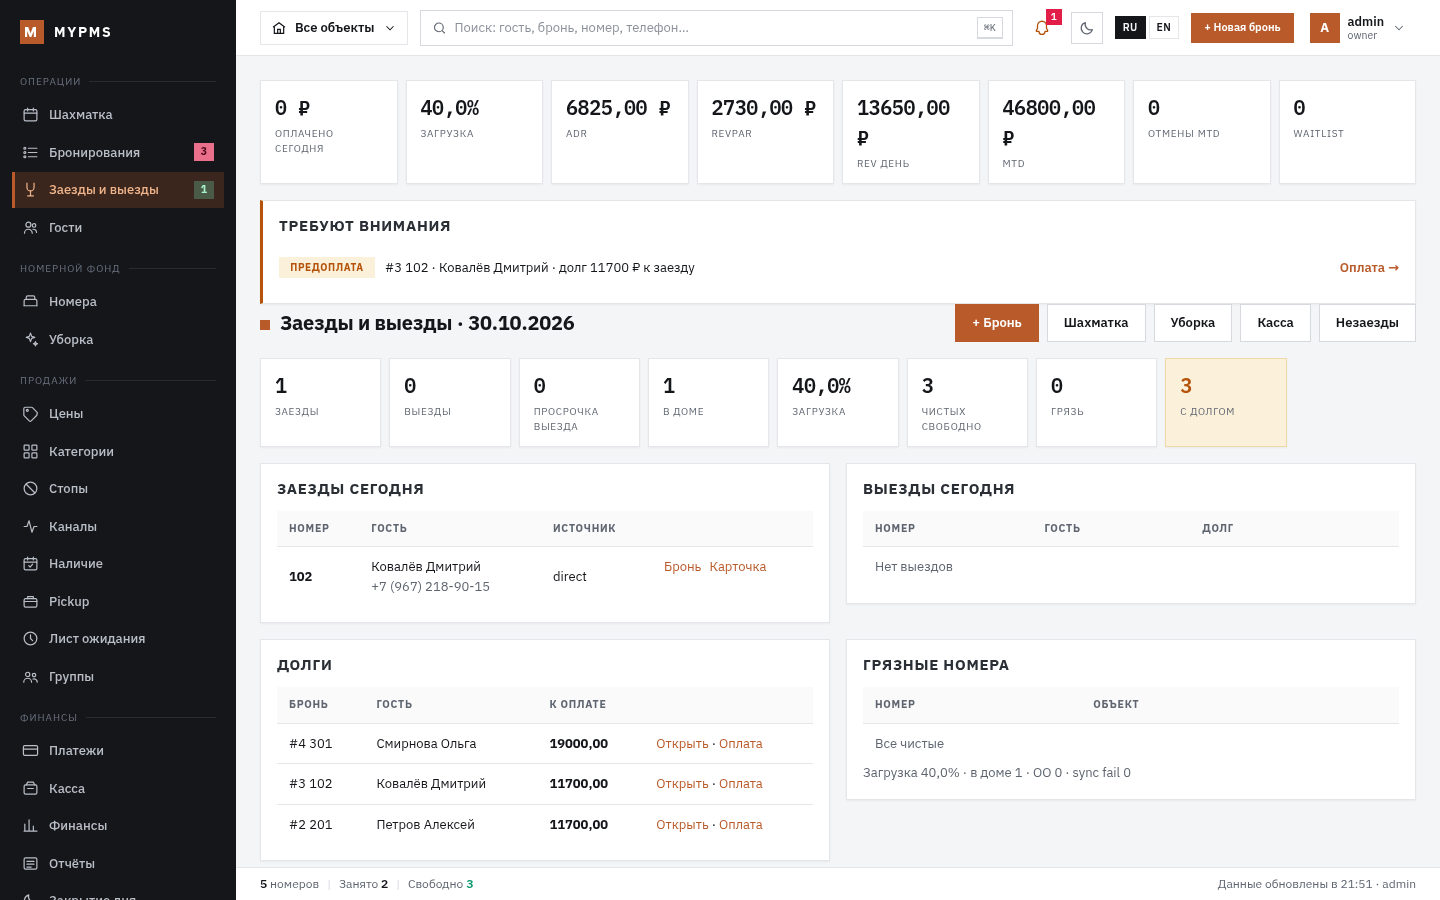The image size is (1440, 900).
Task: Toggle dark mode moon button
Action: 1087,28
